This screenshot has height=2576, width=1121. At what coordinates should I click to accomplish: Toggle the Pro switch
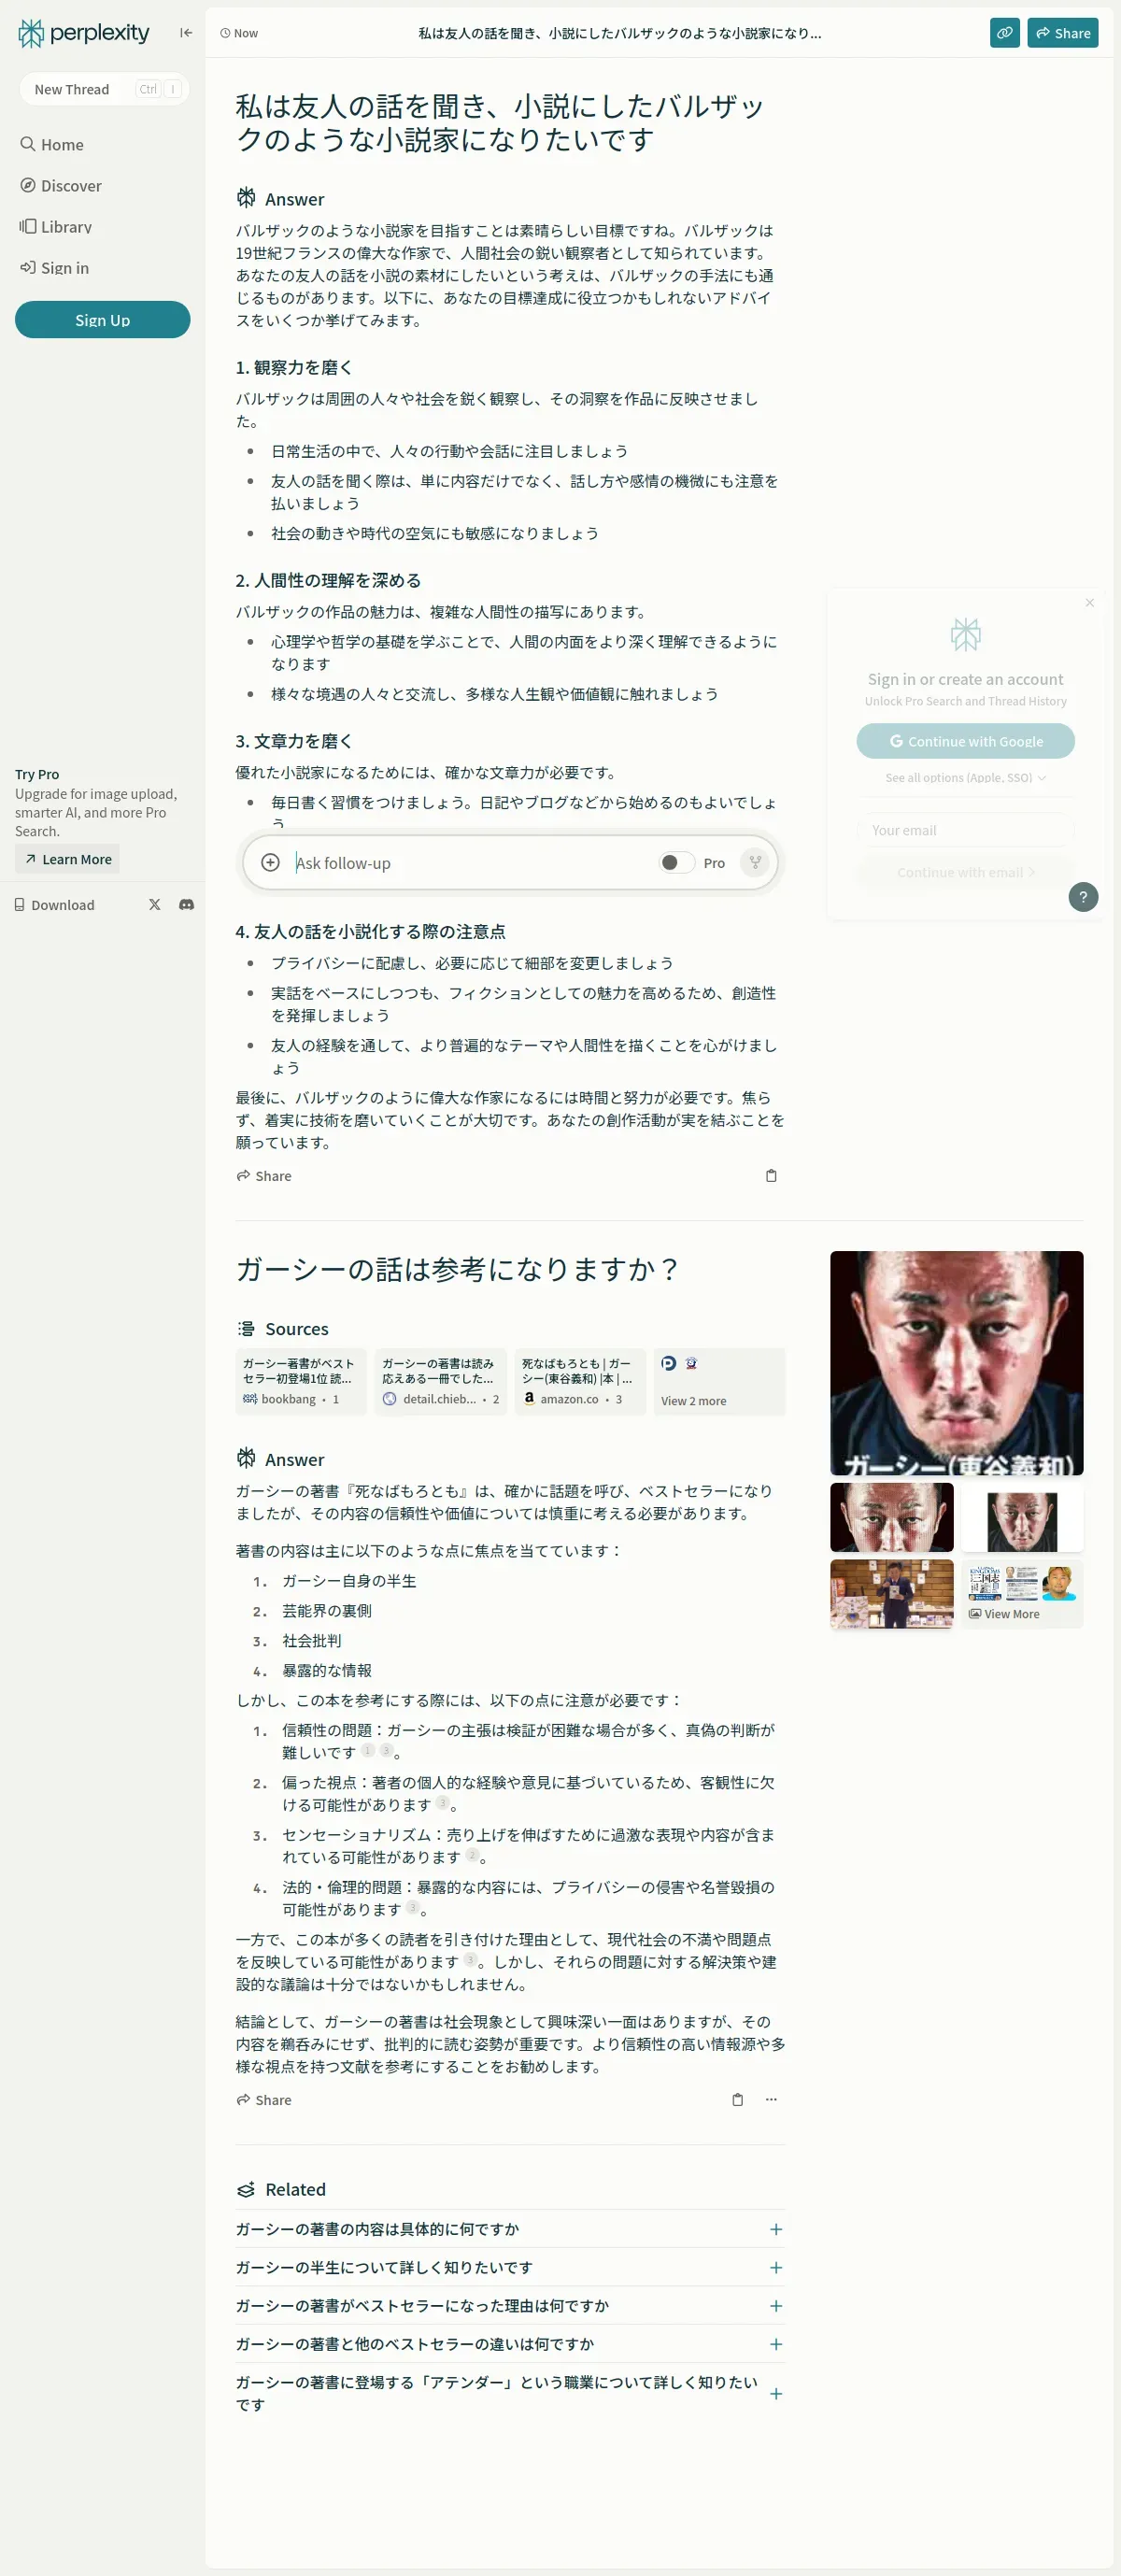point(677,863)
